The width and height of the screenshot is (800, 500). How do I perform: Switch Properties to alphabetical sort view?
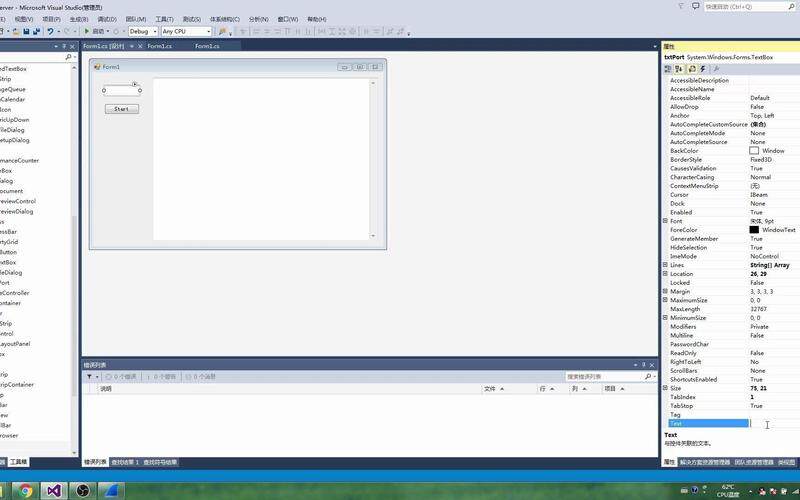(x=679, y=69)
